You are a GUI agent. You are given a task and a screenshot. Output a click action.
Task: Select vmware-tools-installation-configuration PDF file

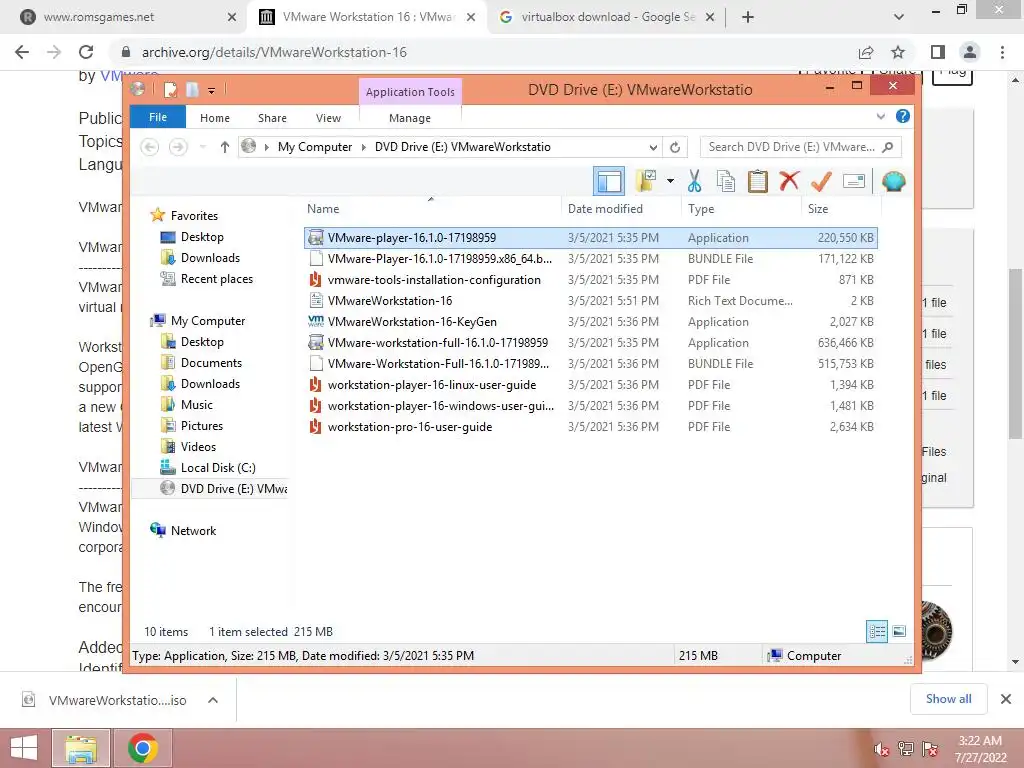590,280
